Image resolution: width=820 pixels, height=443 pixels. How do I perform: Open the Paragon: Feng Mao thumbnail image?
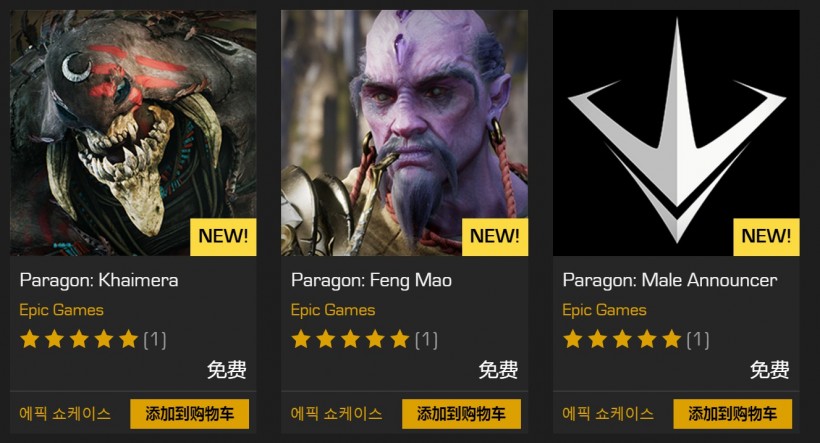pyautogui.click(x=404, y=133)
